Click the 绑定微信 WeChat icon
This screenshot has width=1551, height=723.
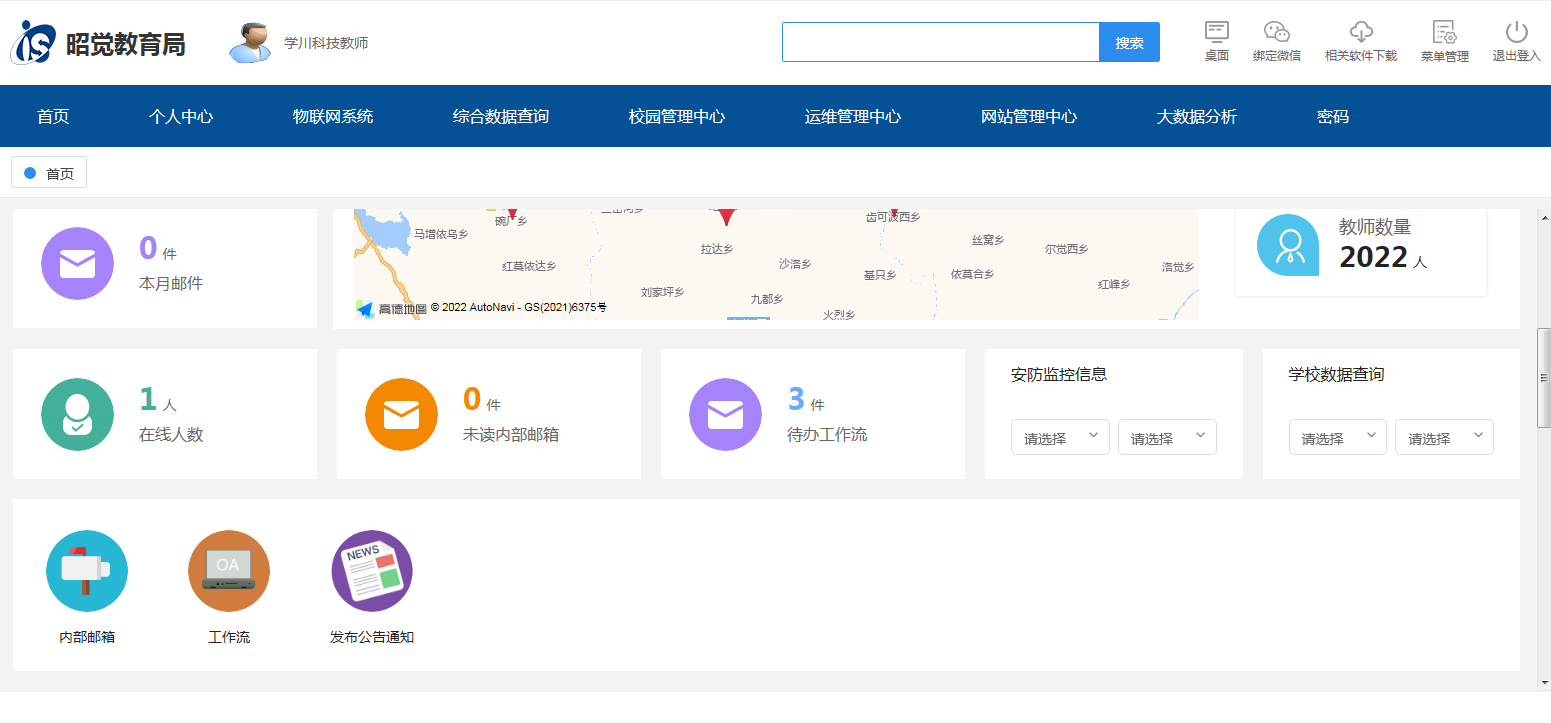click(x=1277, y=32)
